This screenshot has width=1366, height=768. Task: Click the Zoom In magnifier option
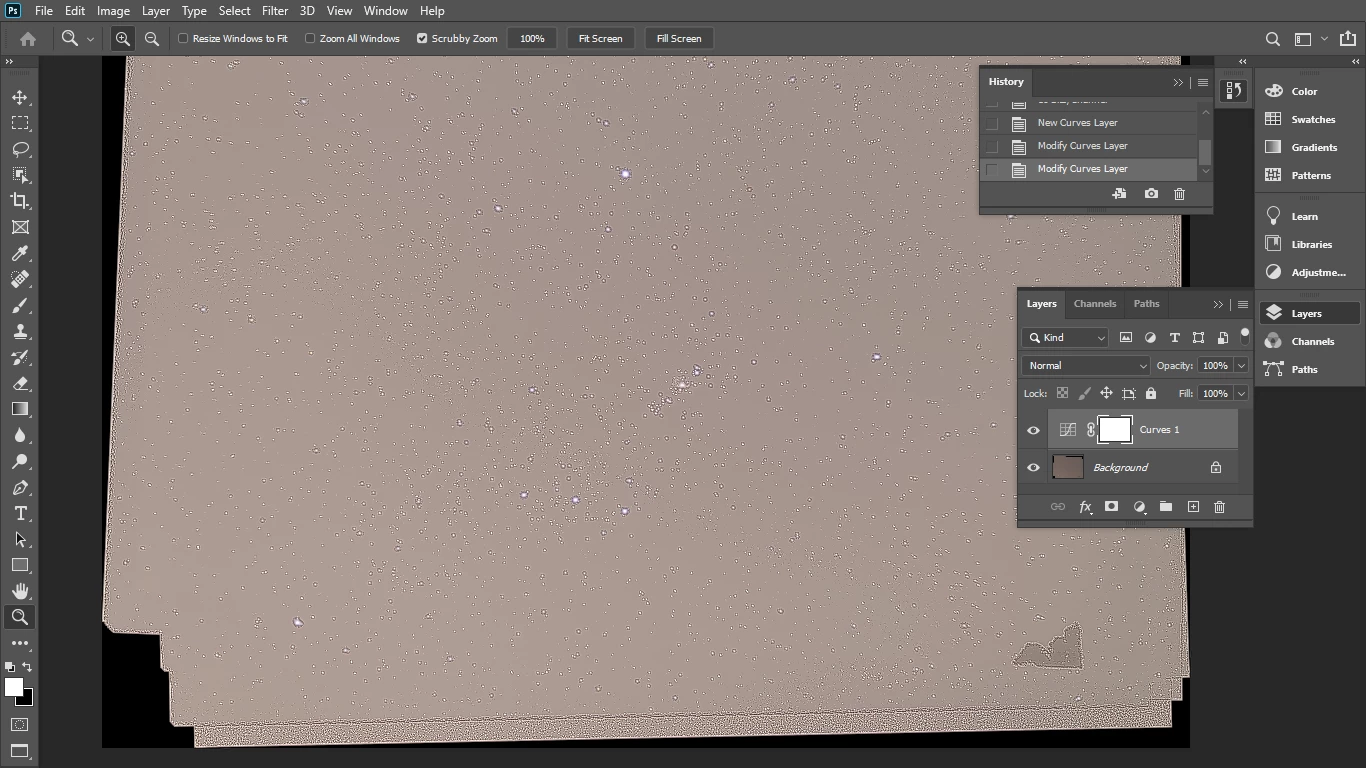click(123, 38)
